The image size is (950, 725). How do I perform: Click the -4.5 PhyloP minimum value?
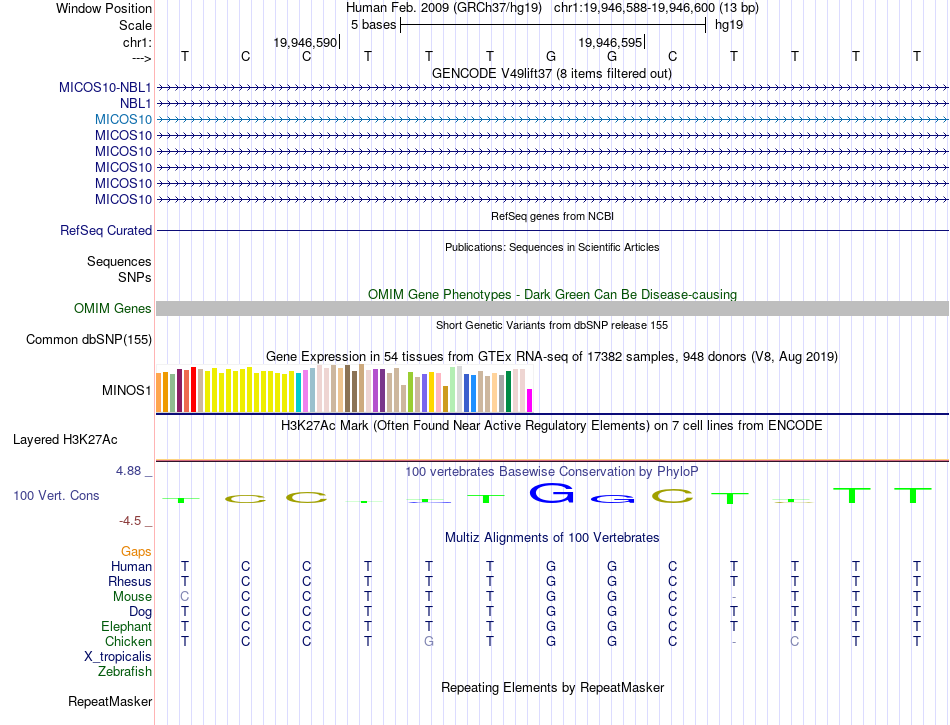(x=130, y=520)
